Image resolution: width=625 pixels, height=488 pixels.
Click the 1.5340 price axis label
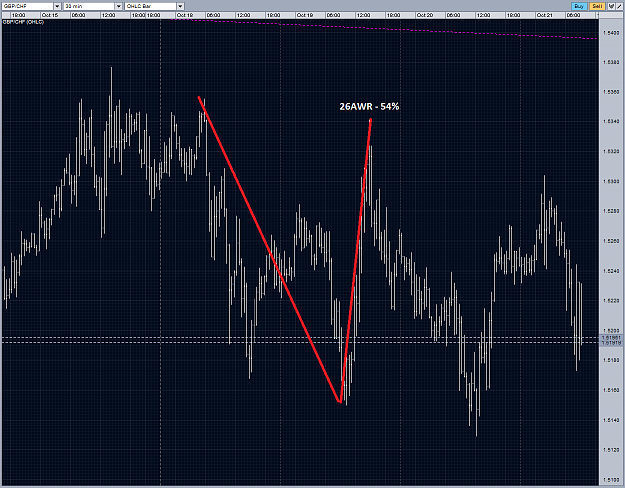611,121
